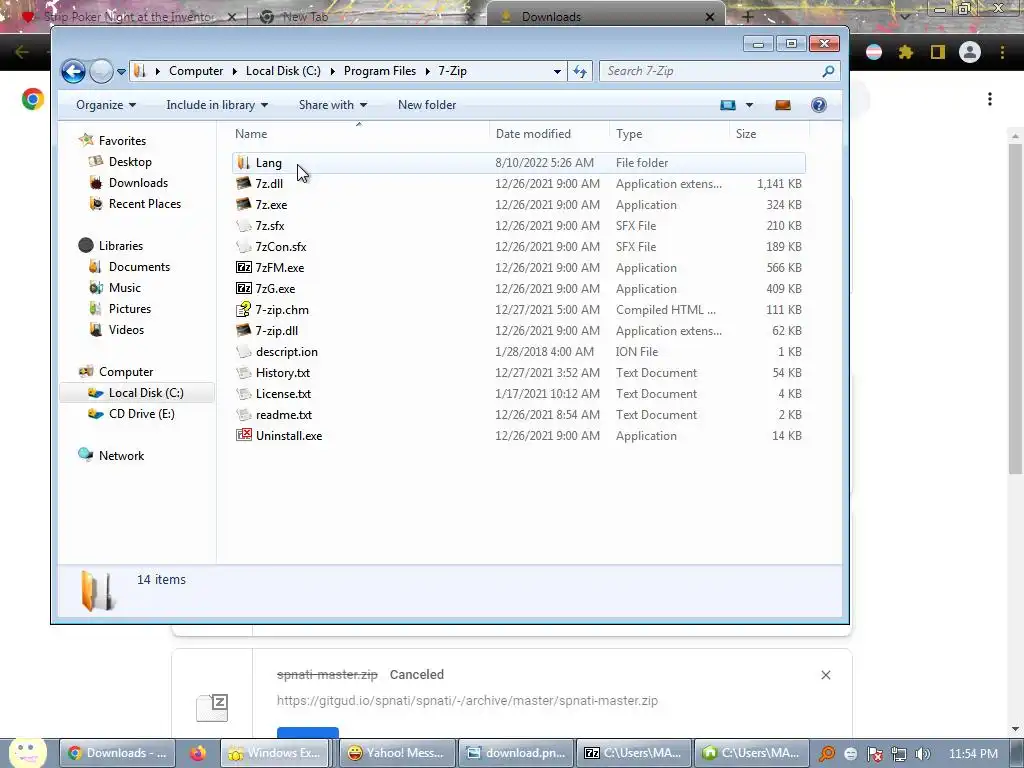
Task: Go to Desktop in Favorites
Action: (x=130, y=161)
